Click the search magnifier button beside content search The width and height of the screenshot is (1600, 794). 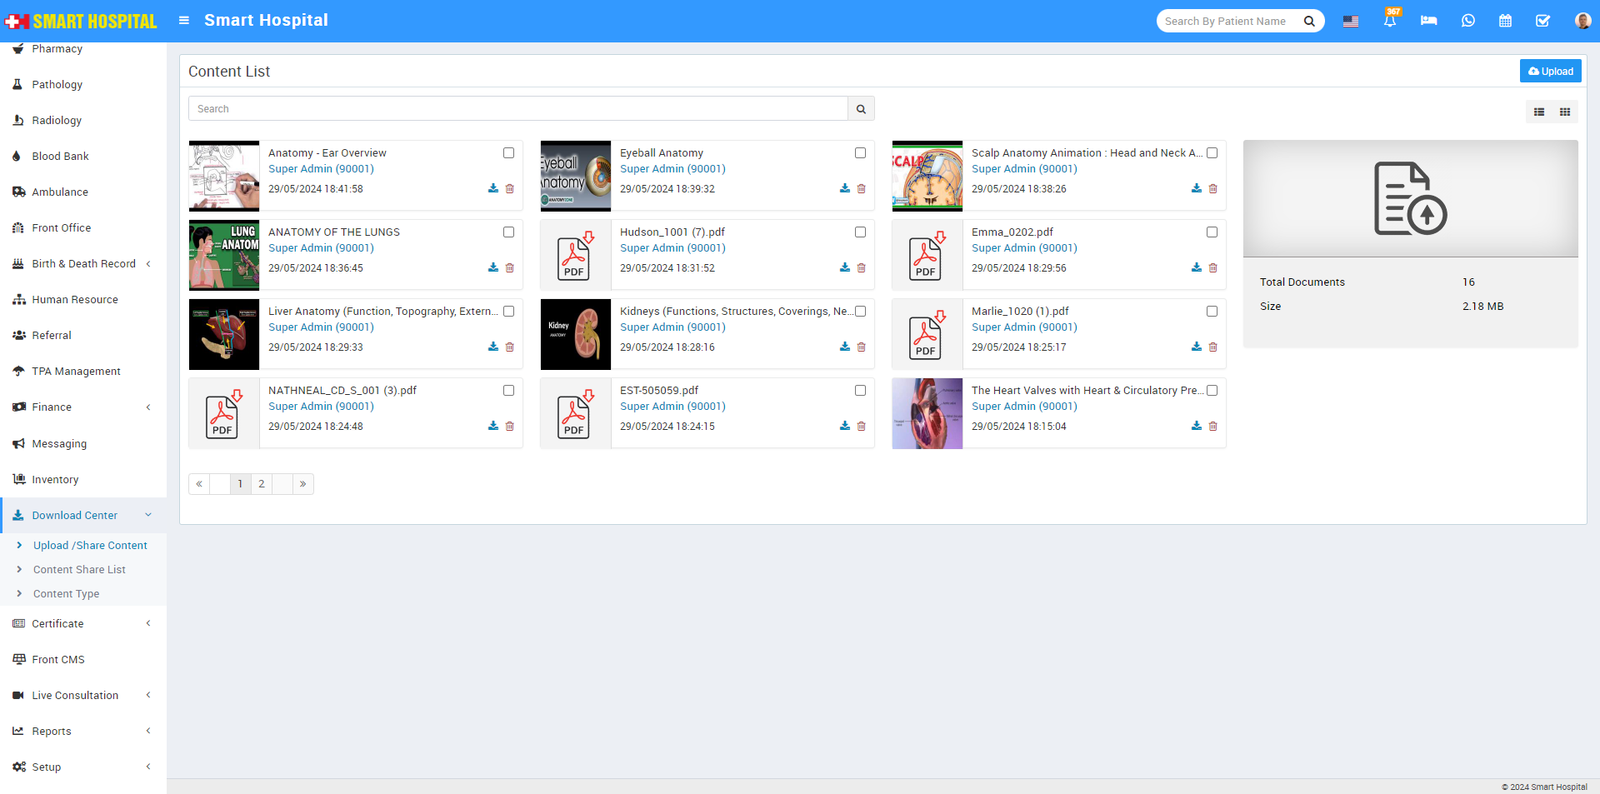coord(861,109)
